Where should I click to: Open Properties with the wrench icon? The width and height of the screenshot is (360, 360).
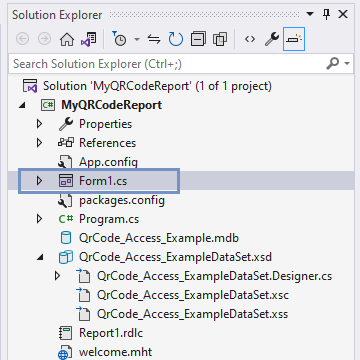point(272,40)
